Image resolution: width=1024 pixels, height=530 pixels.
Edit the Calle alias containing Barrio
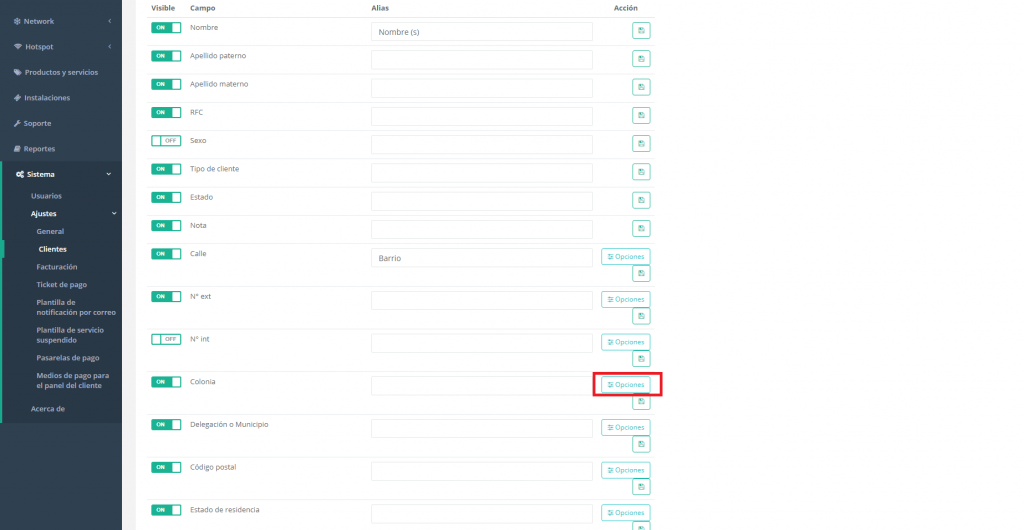(482, 258)
